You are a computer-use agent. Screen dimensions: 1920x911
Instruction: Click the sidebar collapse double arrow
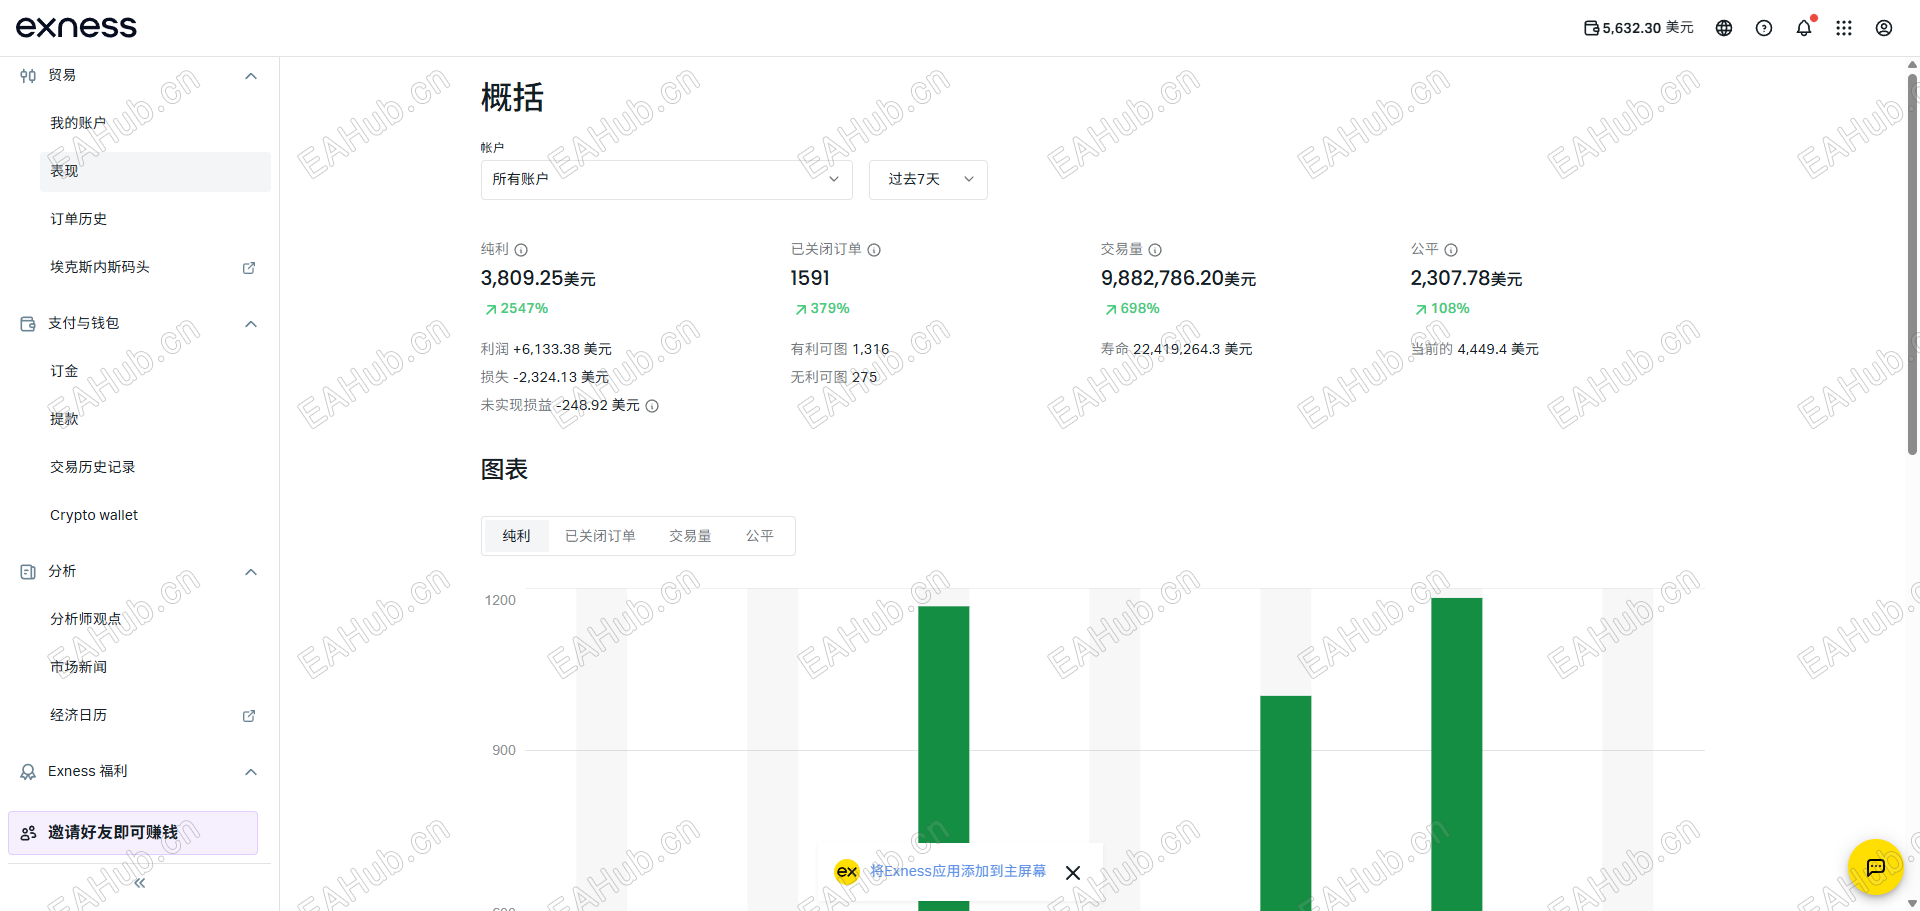pyautogui.click(x=138, y=882)
